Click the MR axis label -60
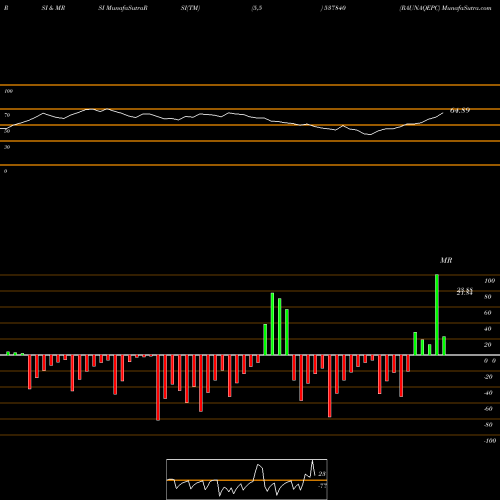This screenshot has width=500, height=500. click(488, 409)
